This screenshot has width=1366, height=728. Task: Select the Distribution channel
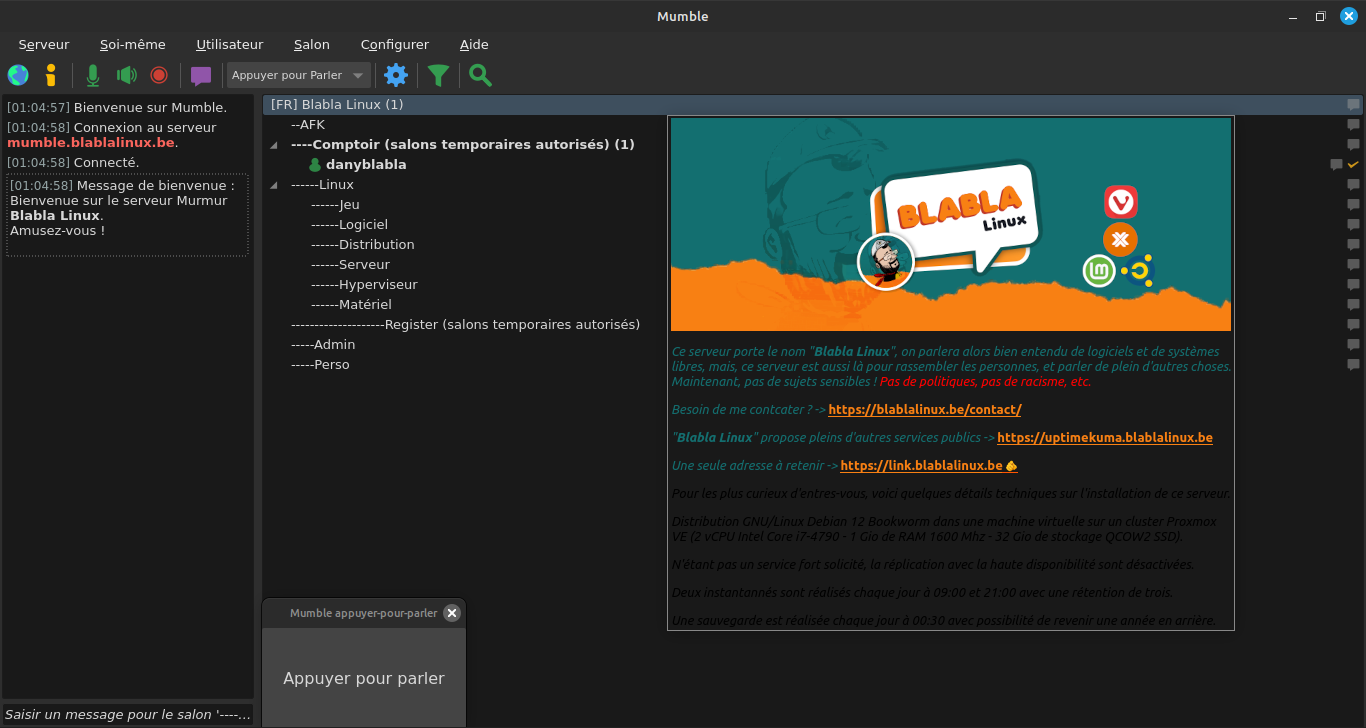pyautogui.click(x=362, y=244)
